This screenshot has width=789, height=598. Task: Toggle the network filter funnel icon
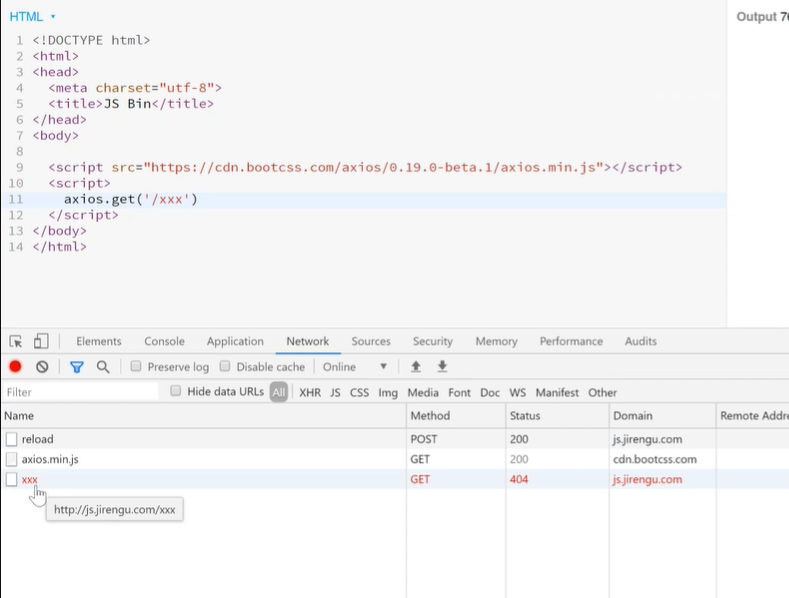(77, 367)
